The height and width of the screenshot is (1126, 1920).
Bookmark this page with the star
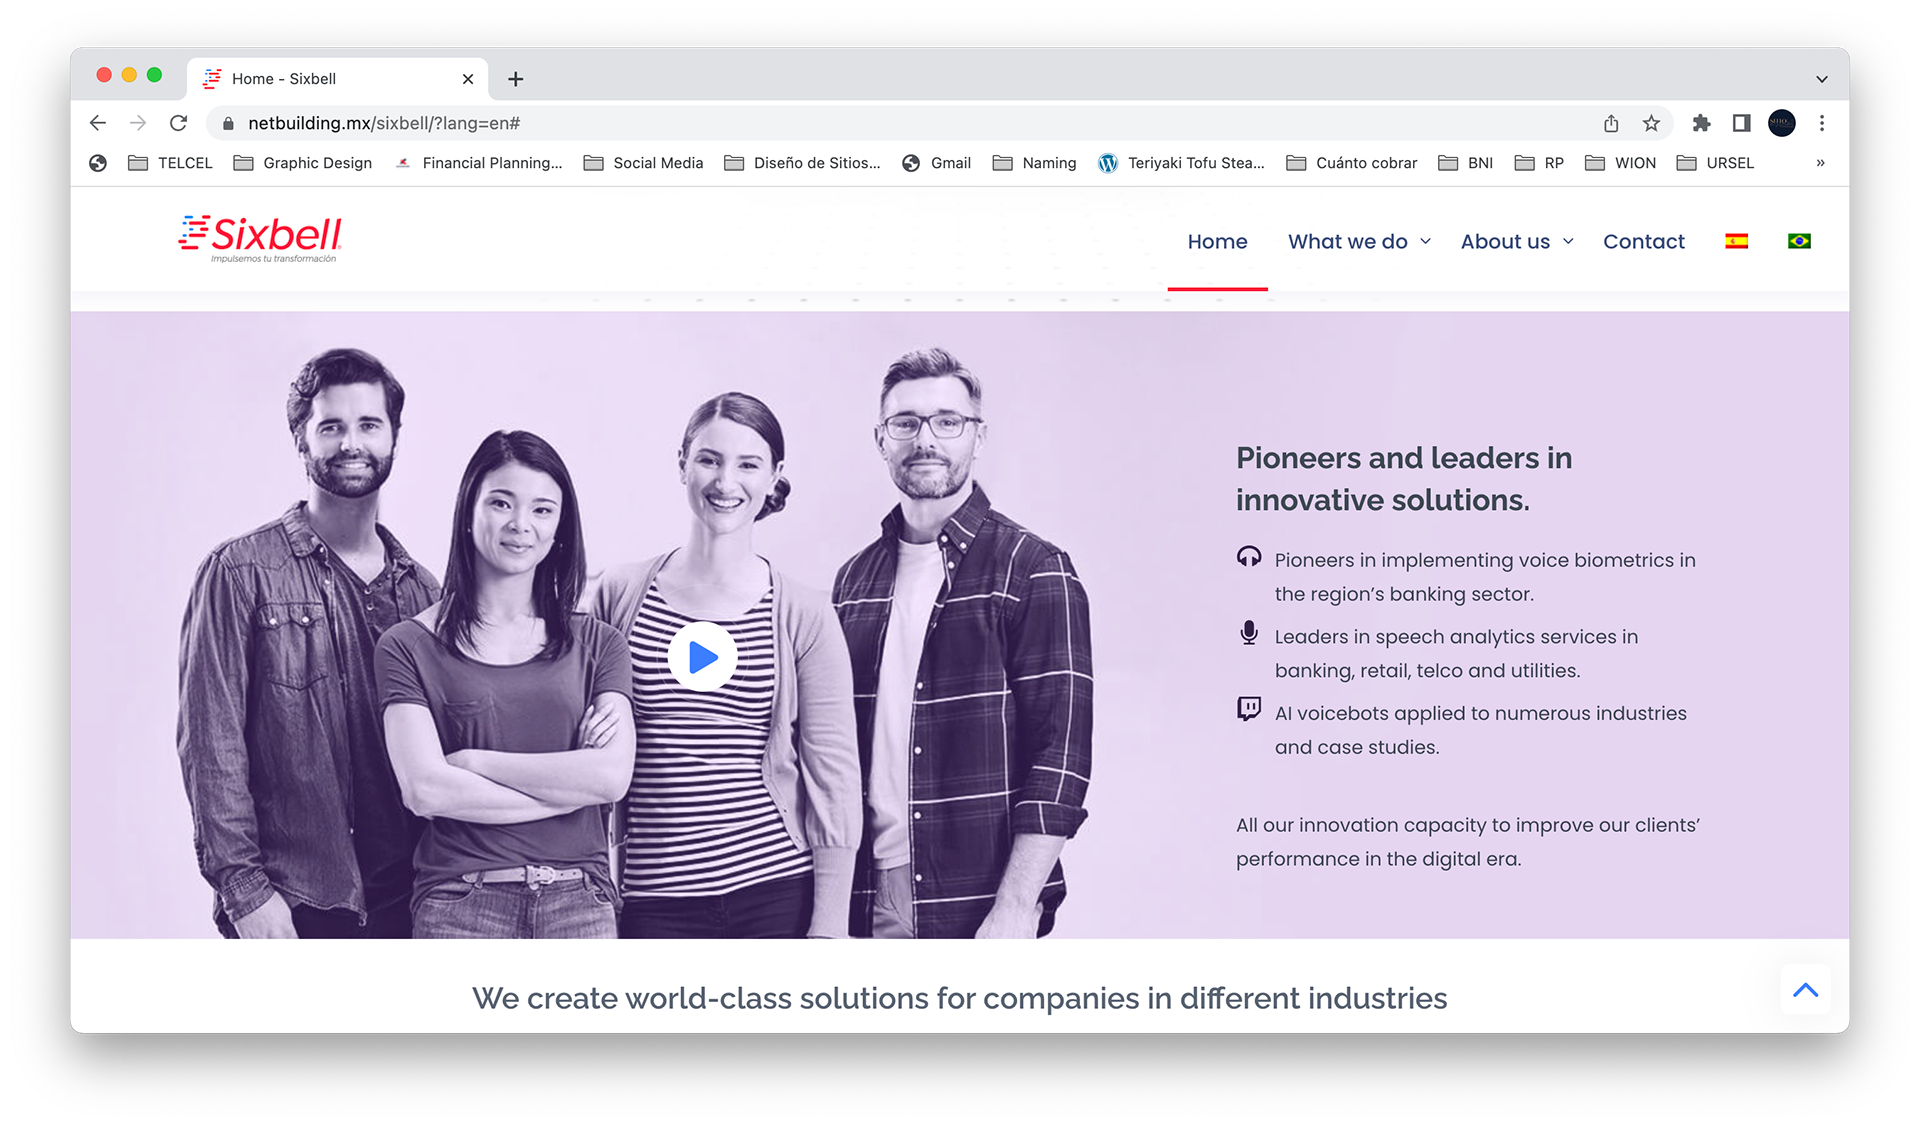tap(1651, 123)
